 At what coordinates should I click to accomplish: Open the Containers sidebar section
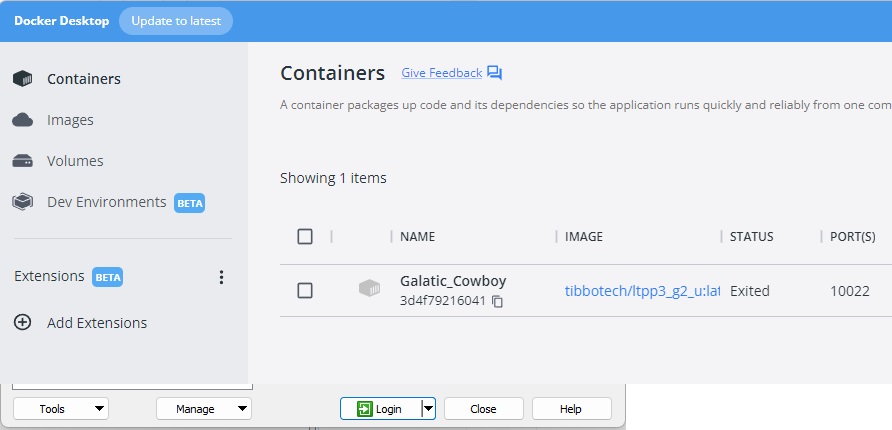click(84, 79)
